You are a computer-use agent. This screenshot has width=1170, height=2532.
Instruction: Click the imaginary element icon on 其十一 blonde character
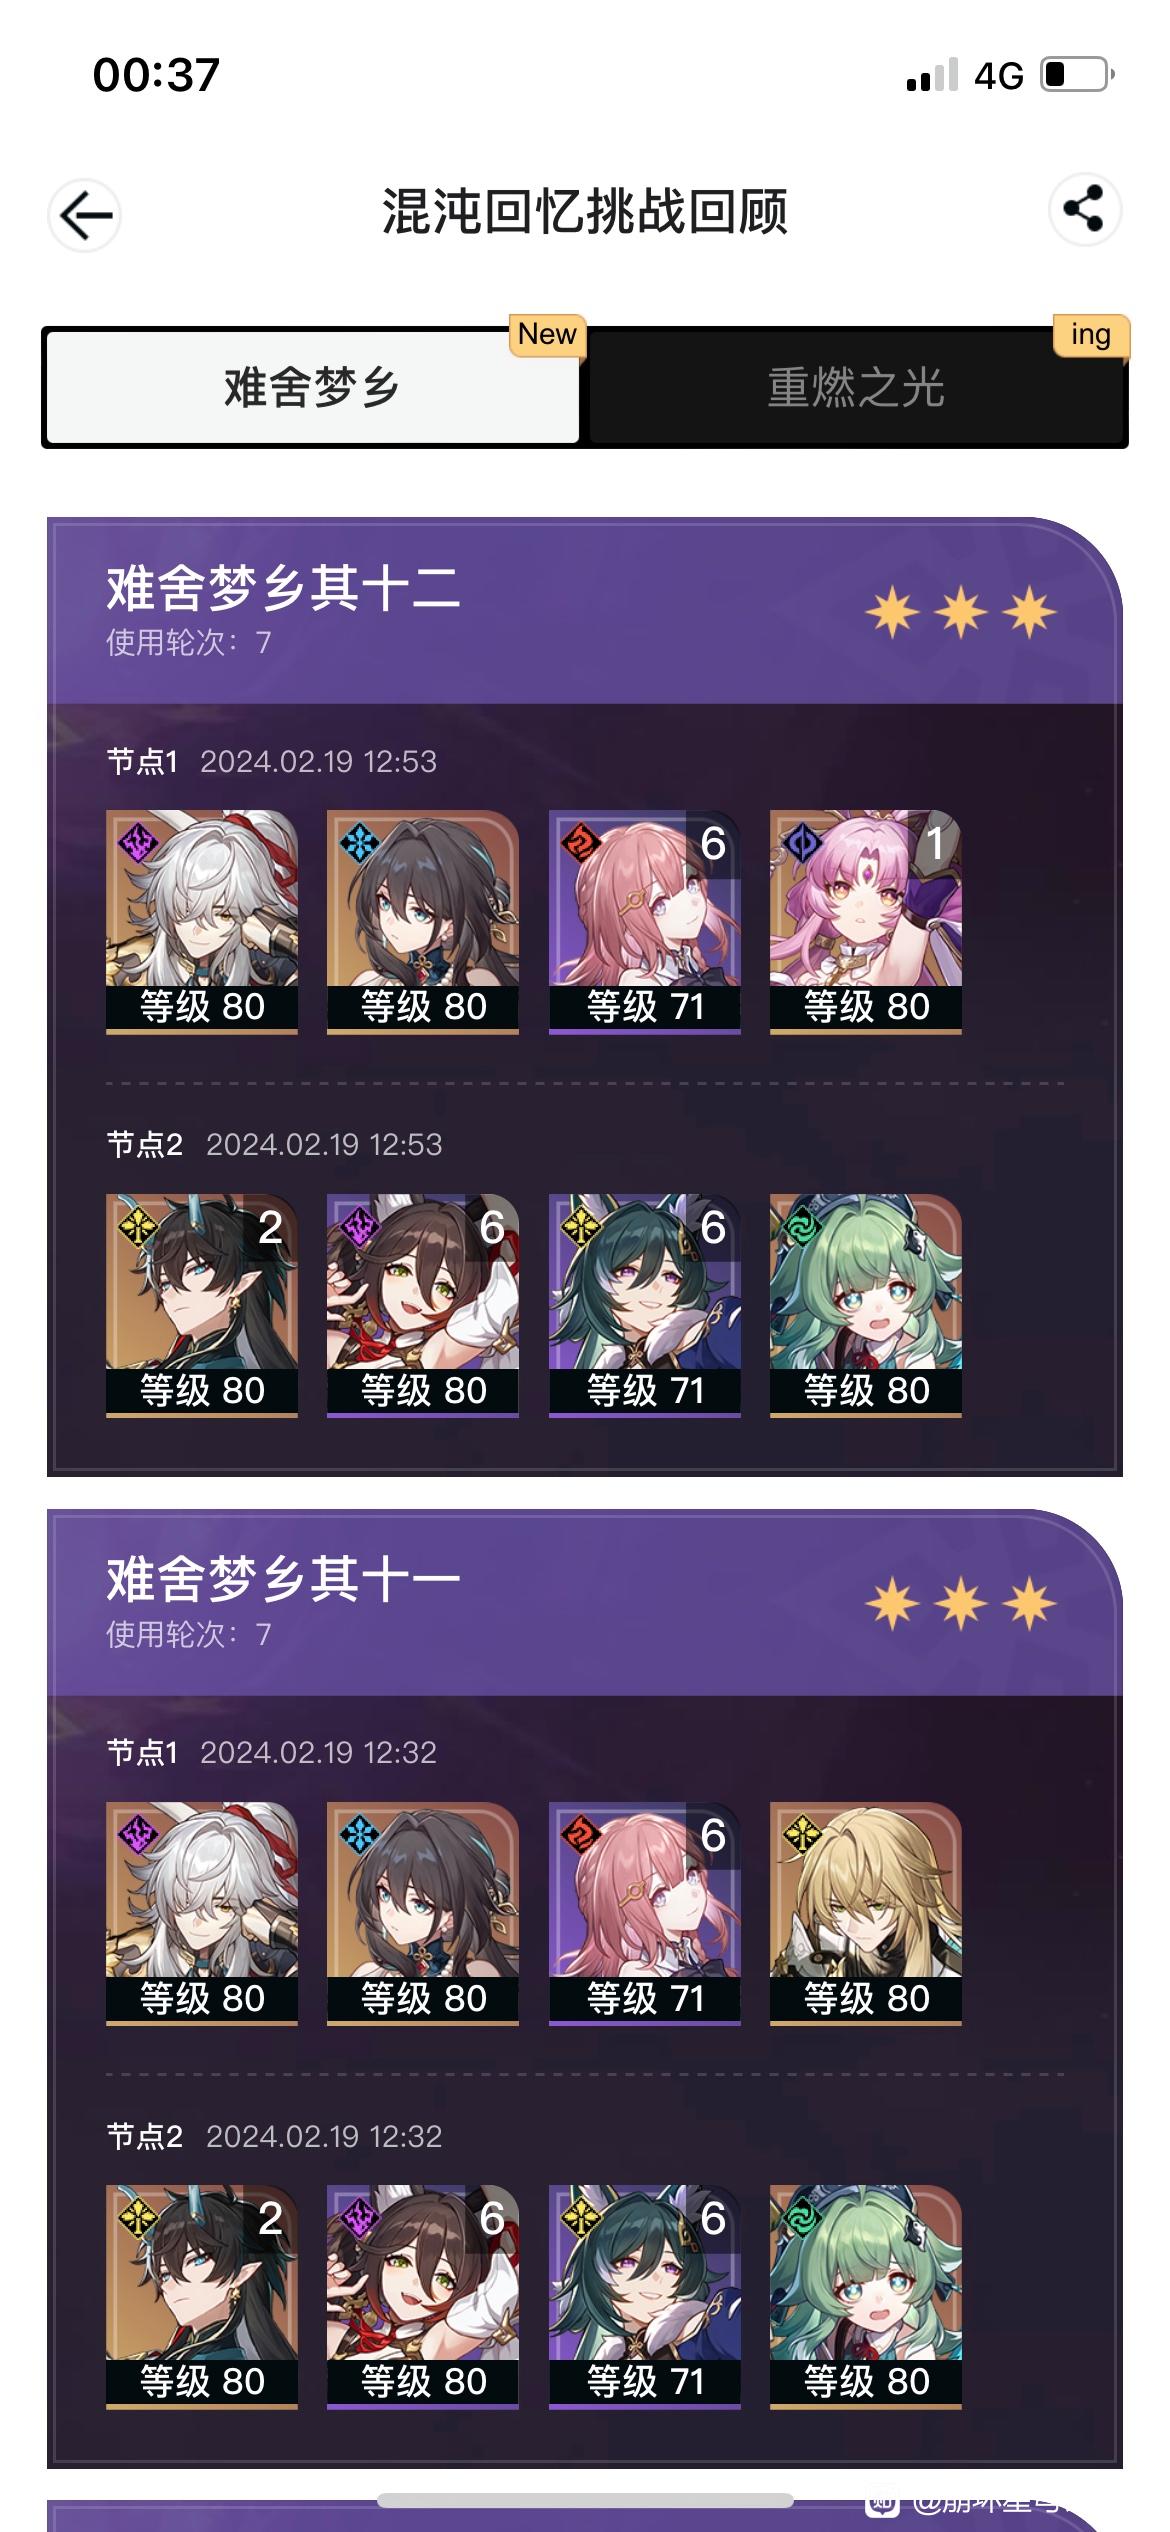(x=801, y=1835)
